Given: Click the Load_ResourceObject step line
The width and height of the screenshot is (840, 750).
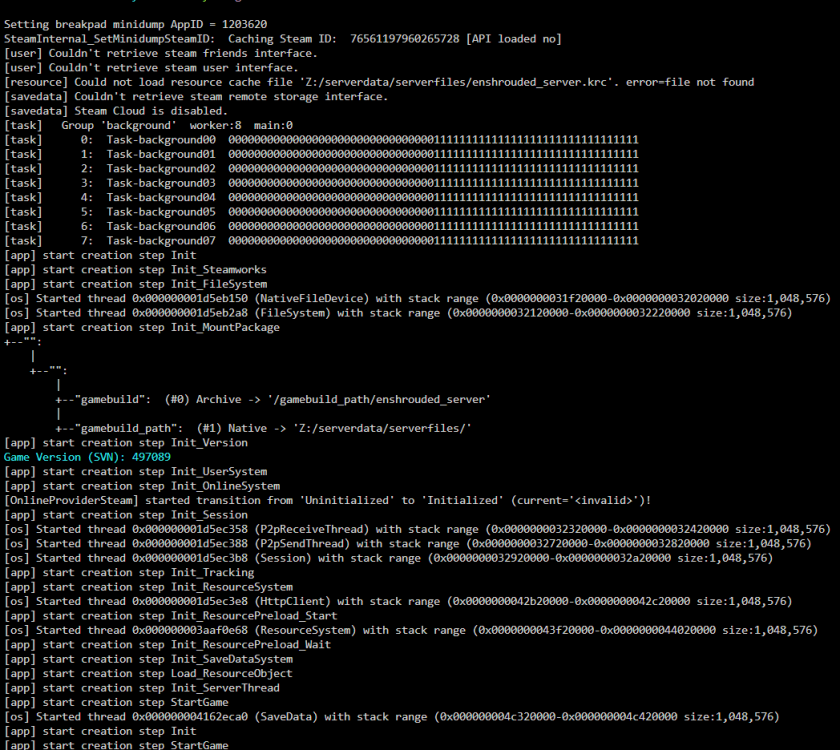Looking at the screenshot, I should click(148, 673).
